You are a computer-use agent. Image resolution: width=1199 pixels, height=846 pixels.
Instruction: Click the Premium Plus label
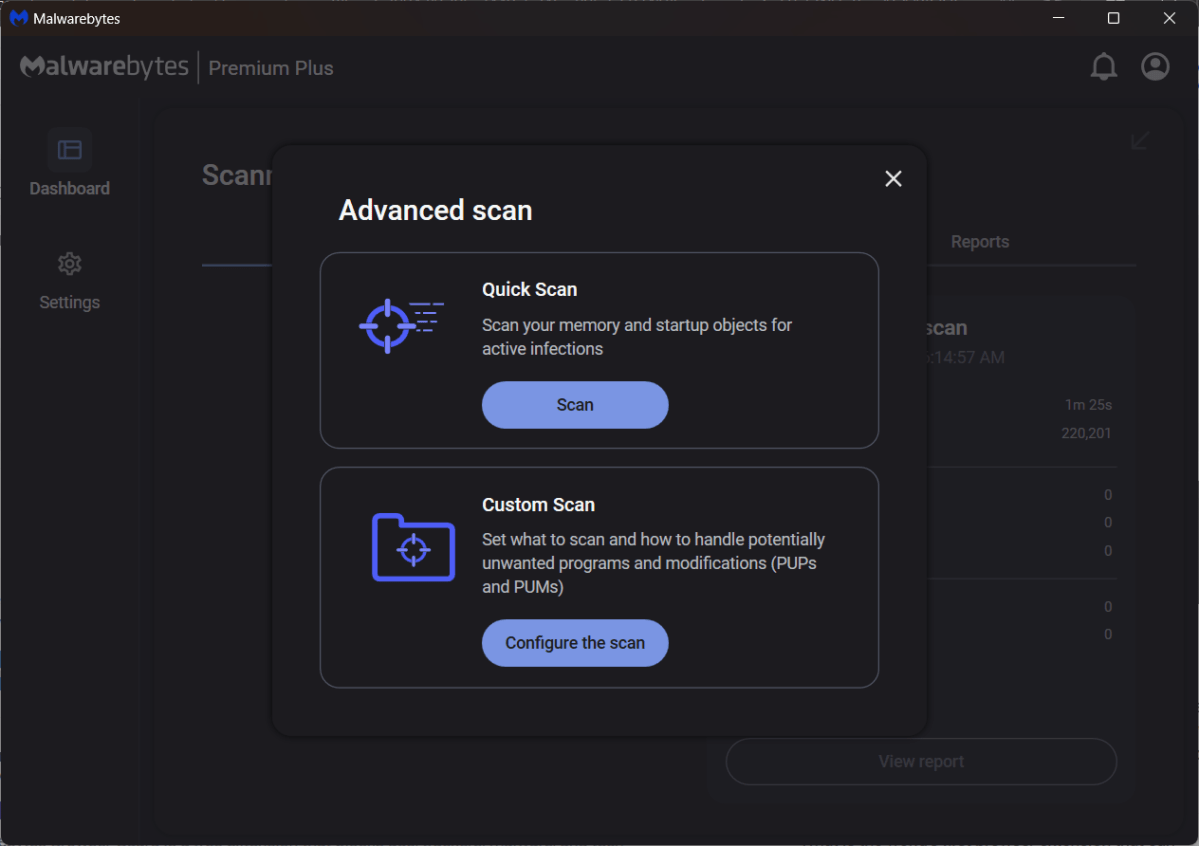[271, 68]
